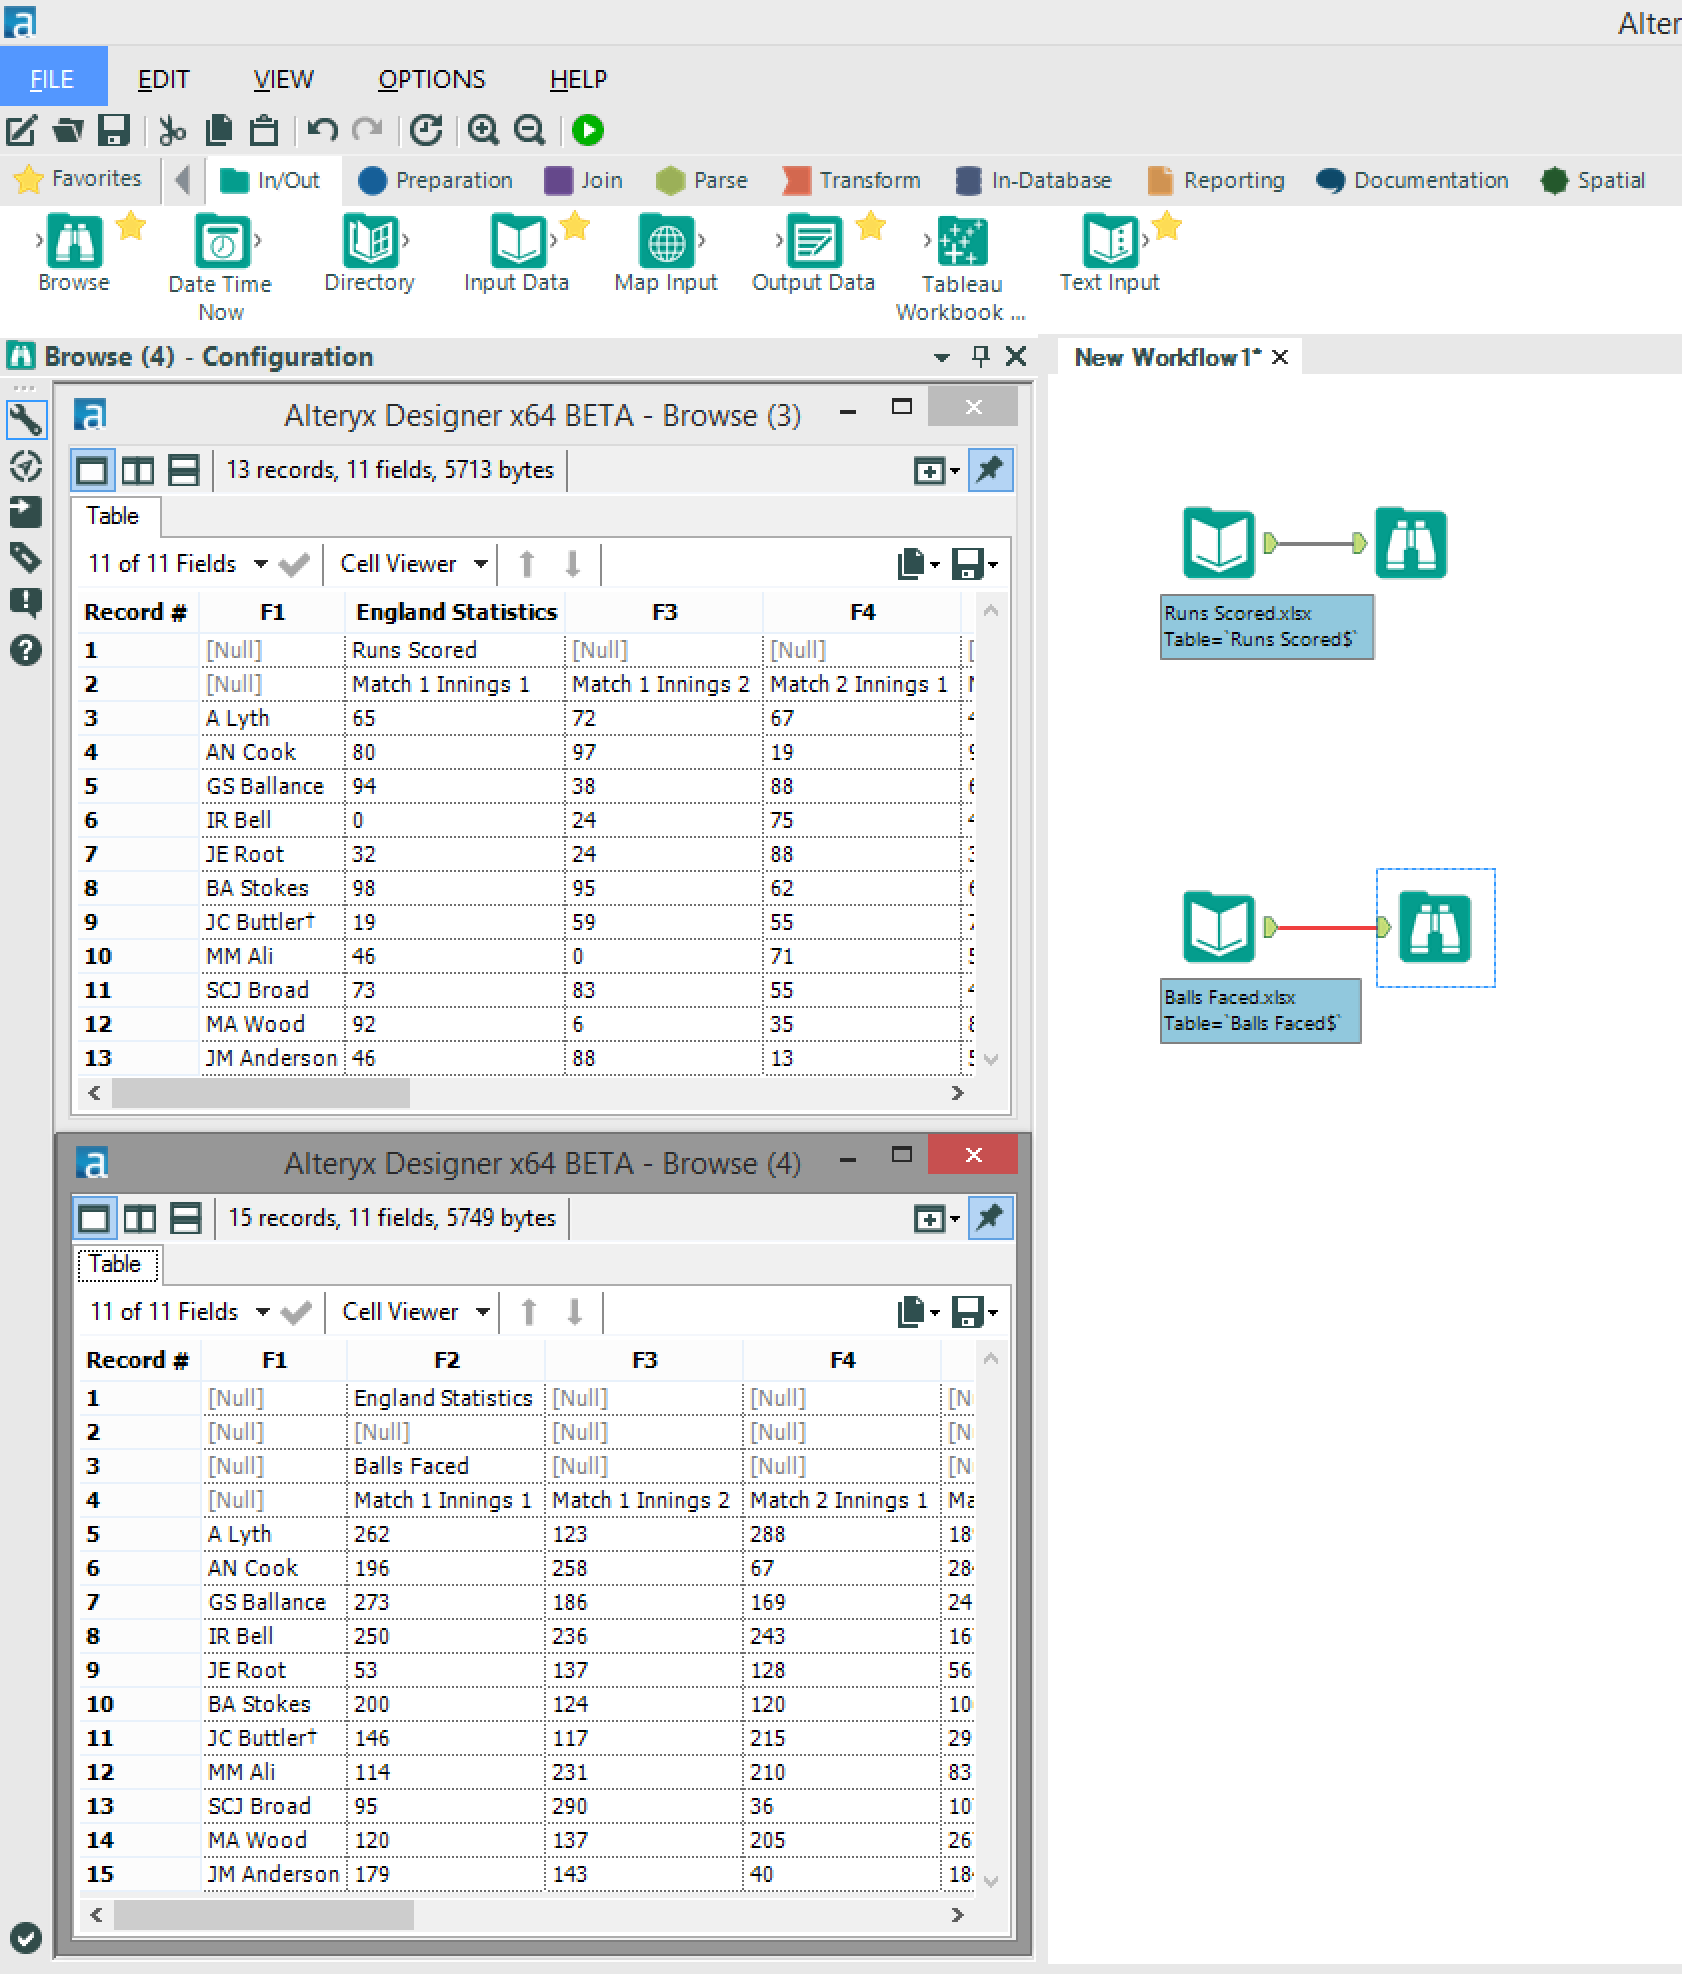
Task: Toggle the pin button in Browse (3) window
Action: coord(990,470)
